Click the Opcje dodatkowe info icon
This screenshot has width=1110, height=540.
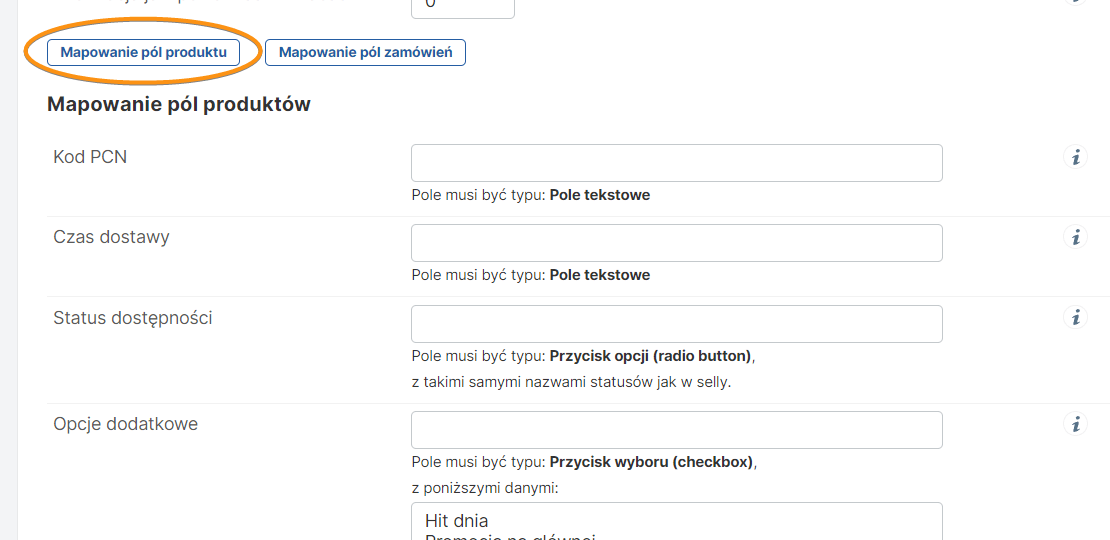(x=1075, y=425)
